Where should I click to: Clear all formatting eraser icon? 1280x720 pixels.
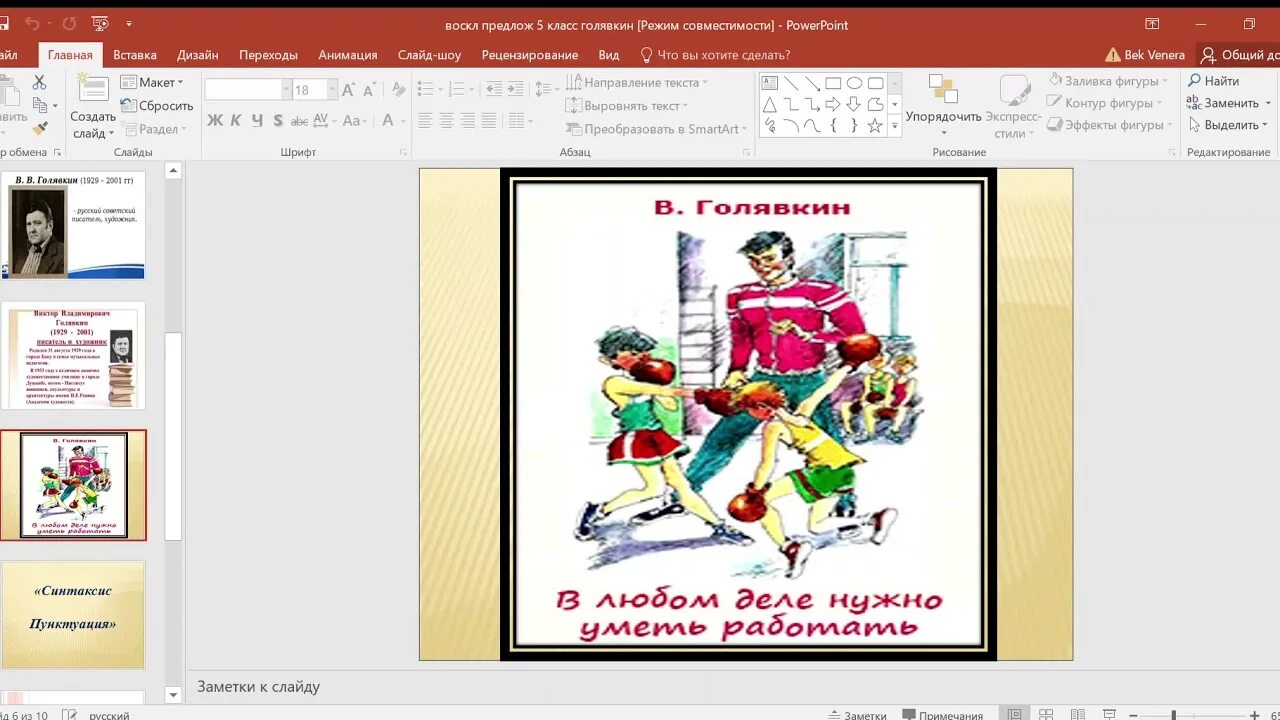398,90
